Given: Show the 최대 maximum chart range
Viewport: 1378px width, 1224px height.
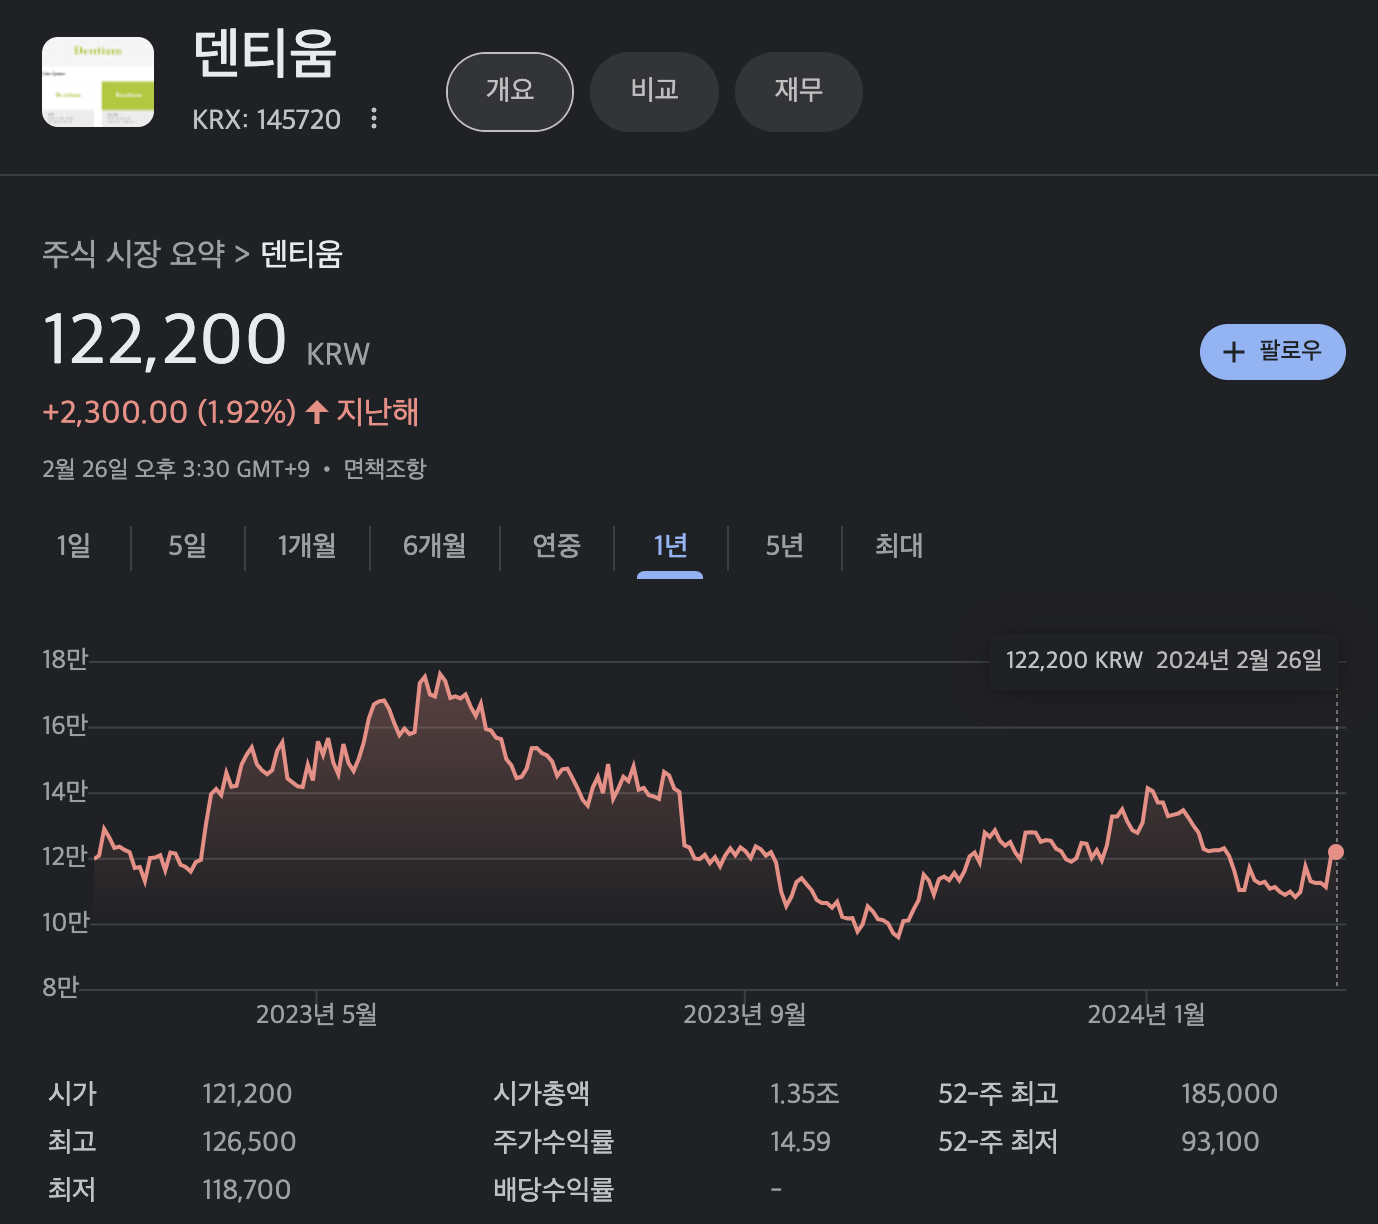Looking at the screenshot, I should pos(899,546).
